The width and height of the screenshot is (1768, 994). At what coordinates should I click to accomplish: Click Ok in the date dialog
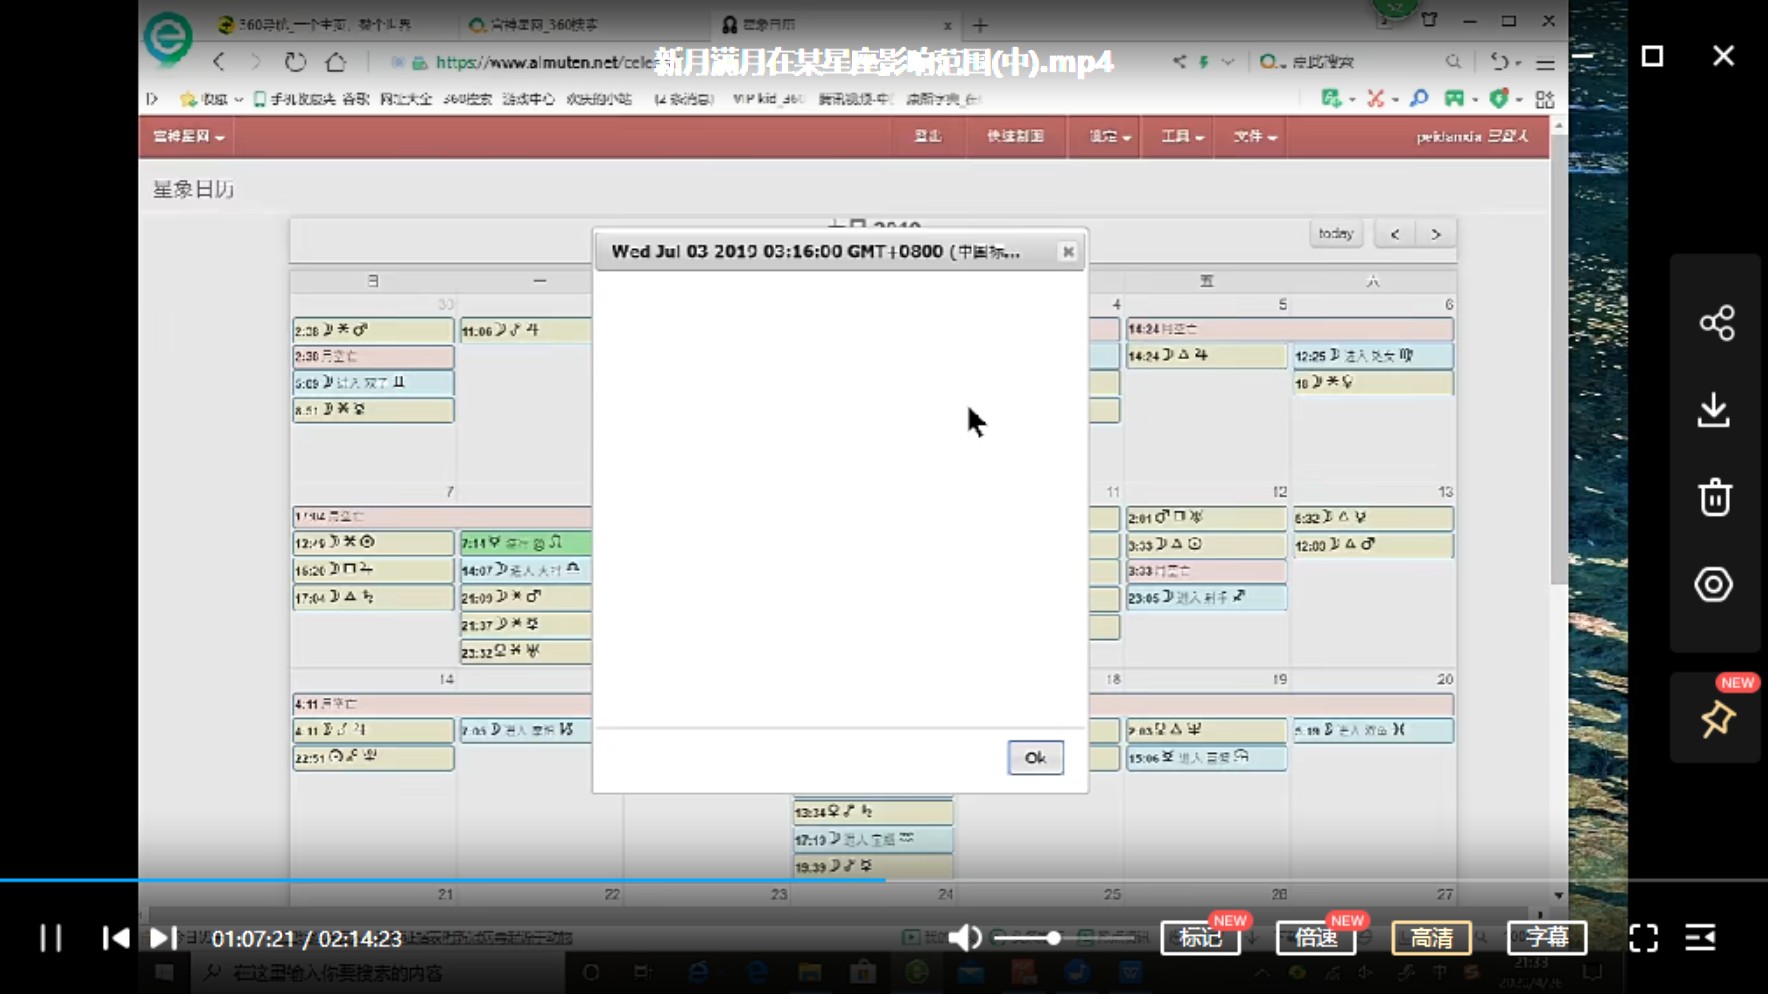(x=1035, y=758)
